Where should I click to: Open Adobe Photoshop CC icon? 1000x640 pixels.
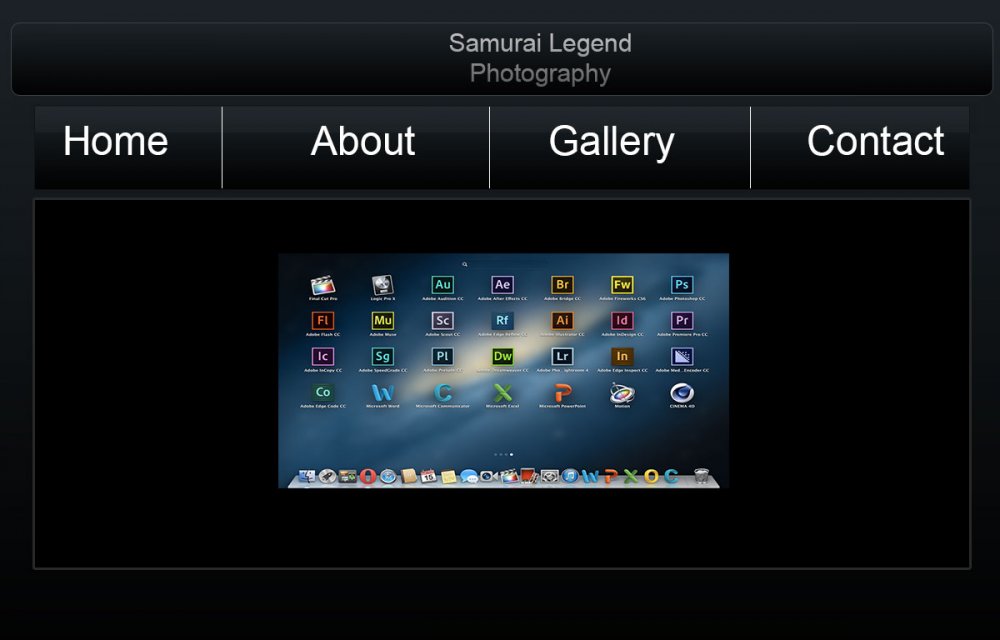[x=682, y=286]
